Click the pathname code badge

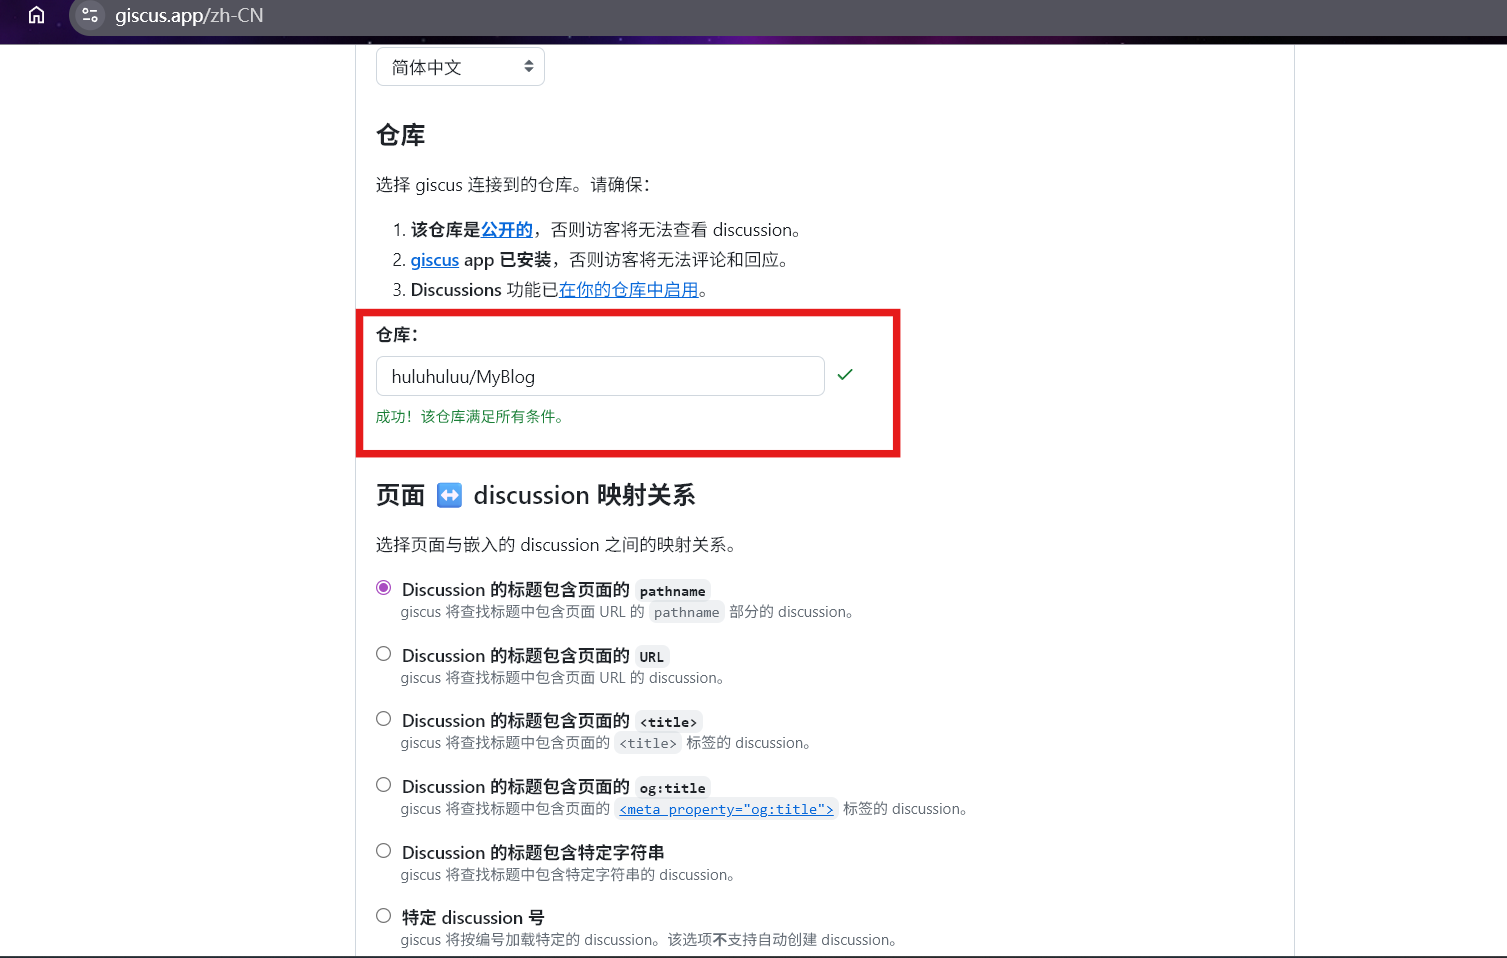[672, 590]
